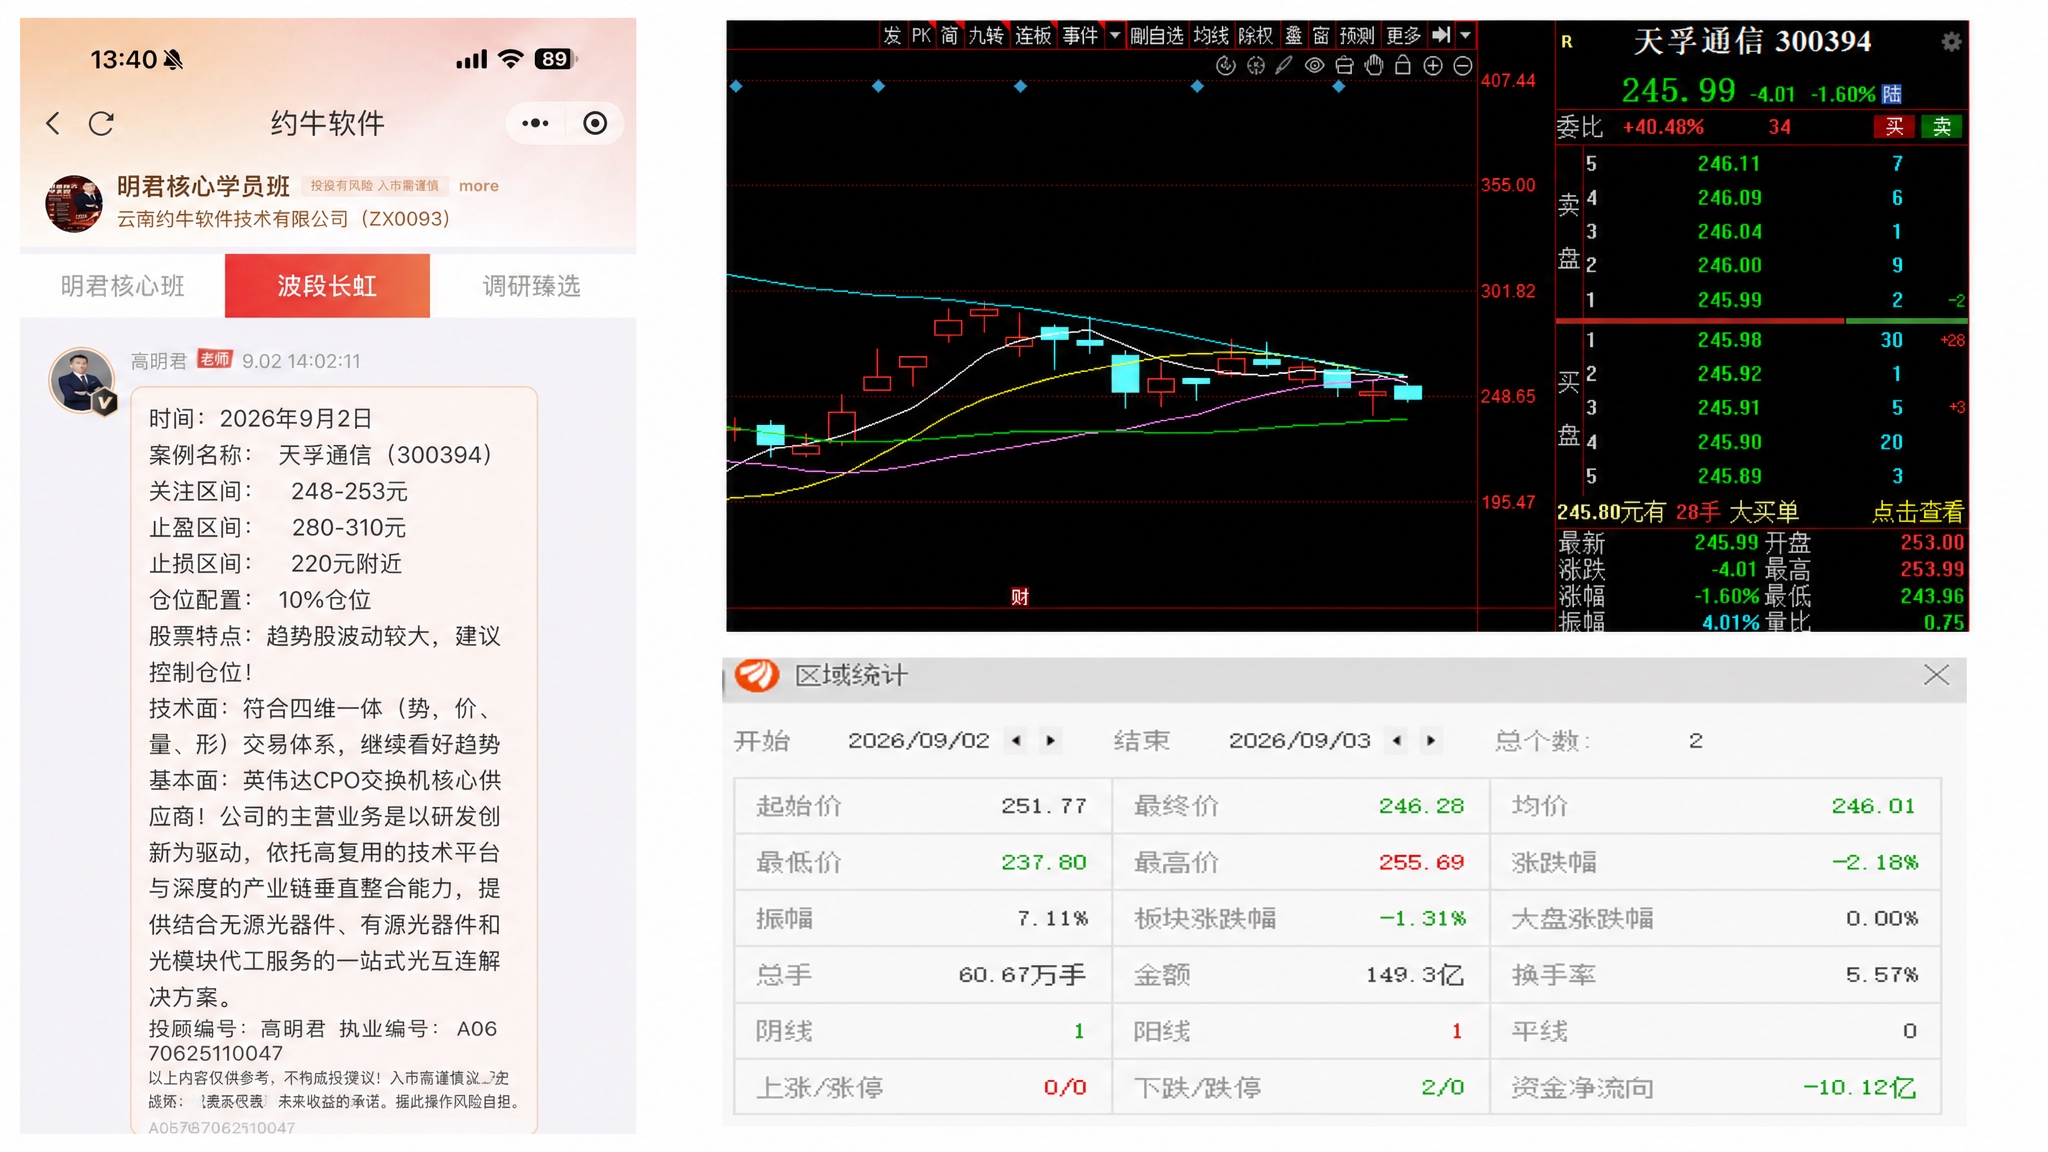2048x1152 pixels.
Task: Expand the 'more' link beside risk notice
Action: pos(478,186)
